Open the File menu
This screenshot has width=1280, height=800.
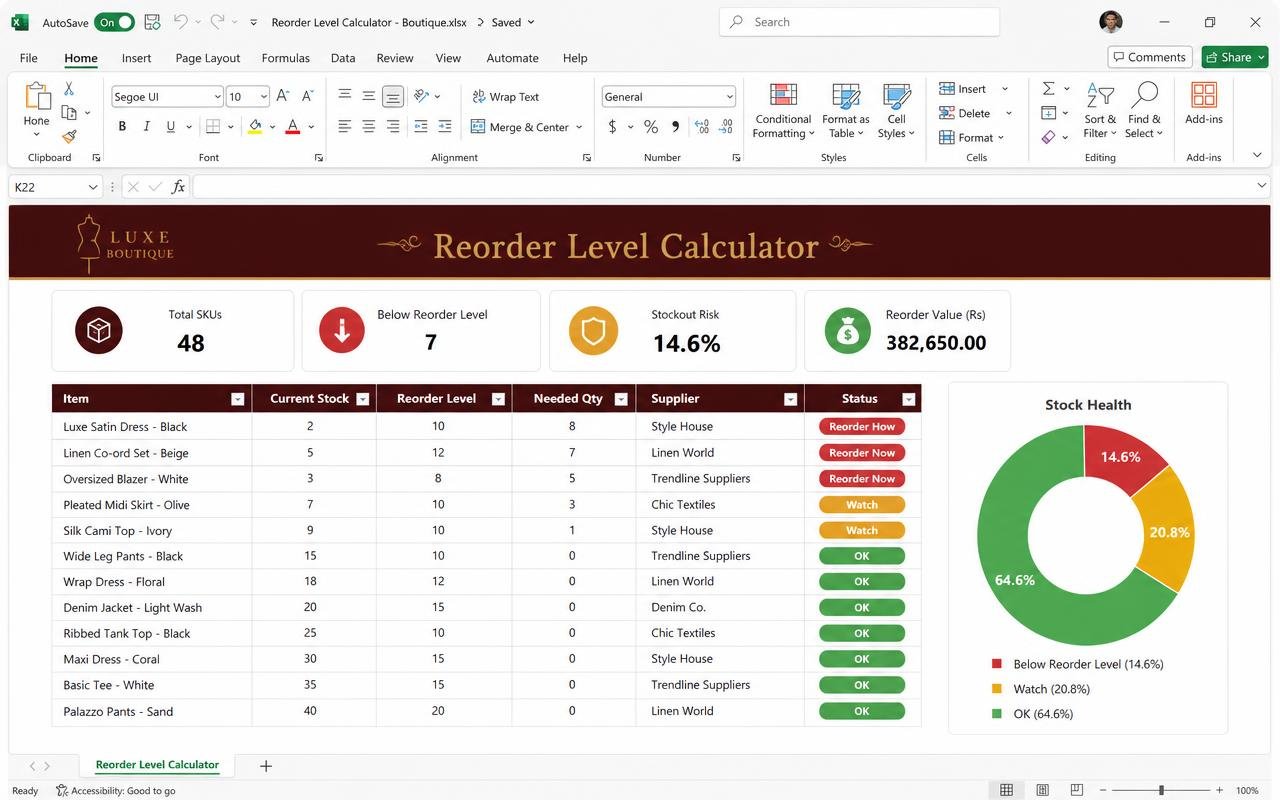(x=29, y=58)
